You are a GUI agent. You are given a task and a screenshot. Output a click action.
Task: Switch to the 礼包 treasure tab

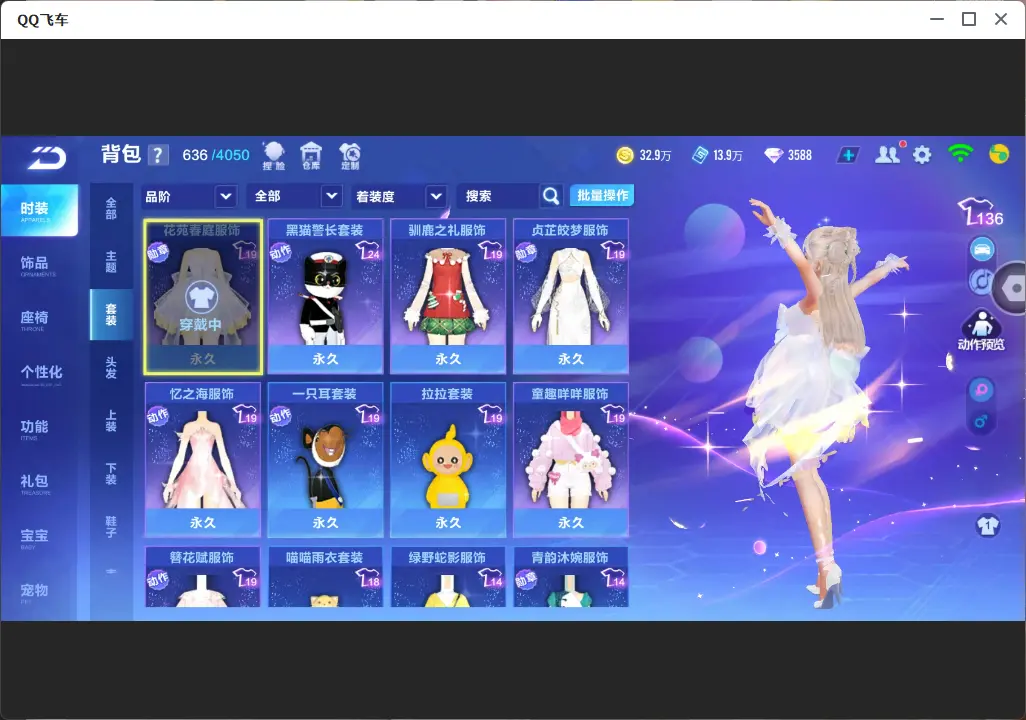coord(38,482)
